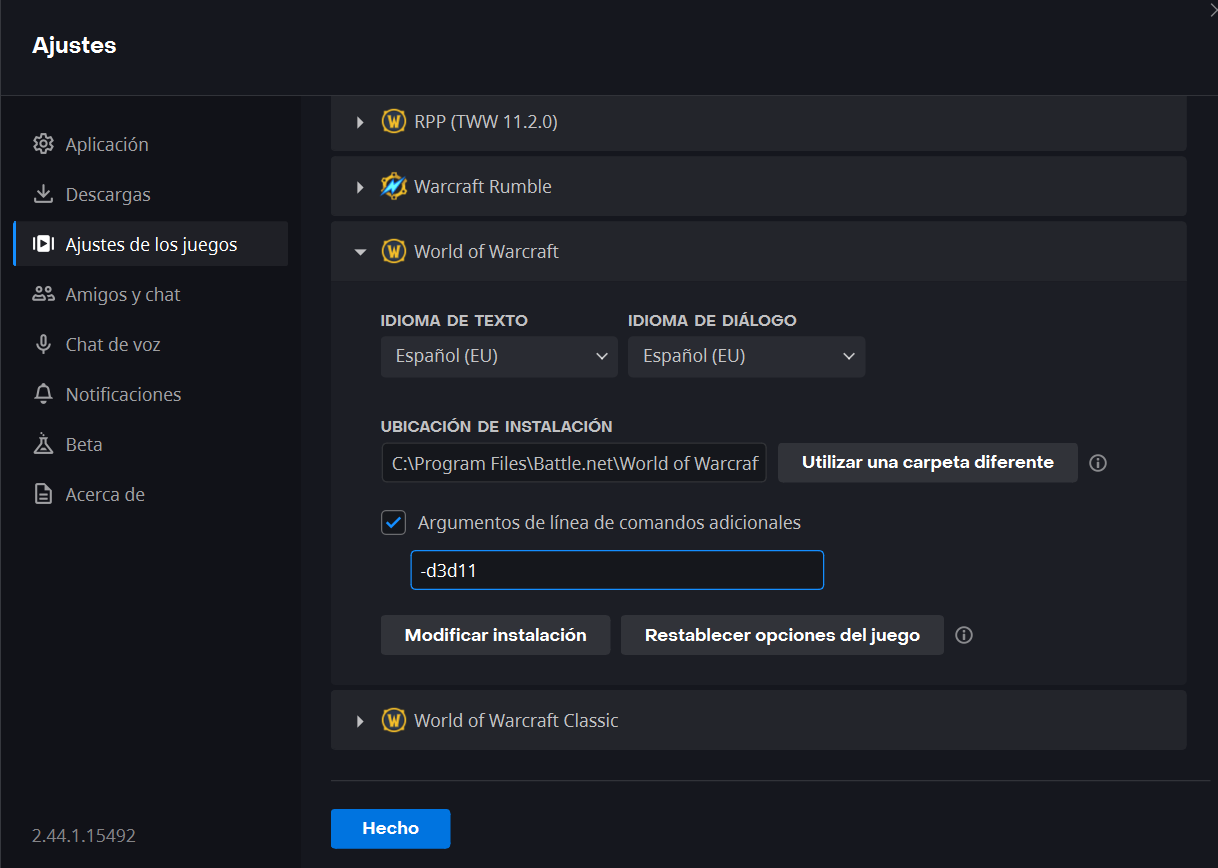The width and height of the screenshot is (1218, 868).
Task: Click the installation path field
Action: click(574, 463)
